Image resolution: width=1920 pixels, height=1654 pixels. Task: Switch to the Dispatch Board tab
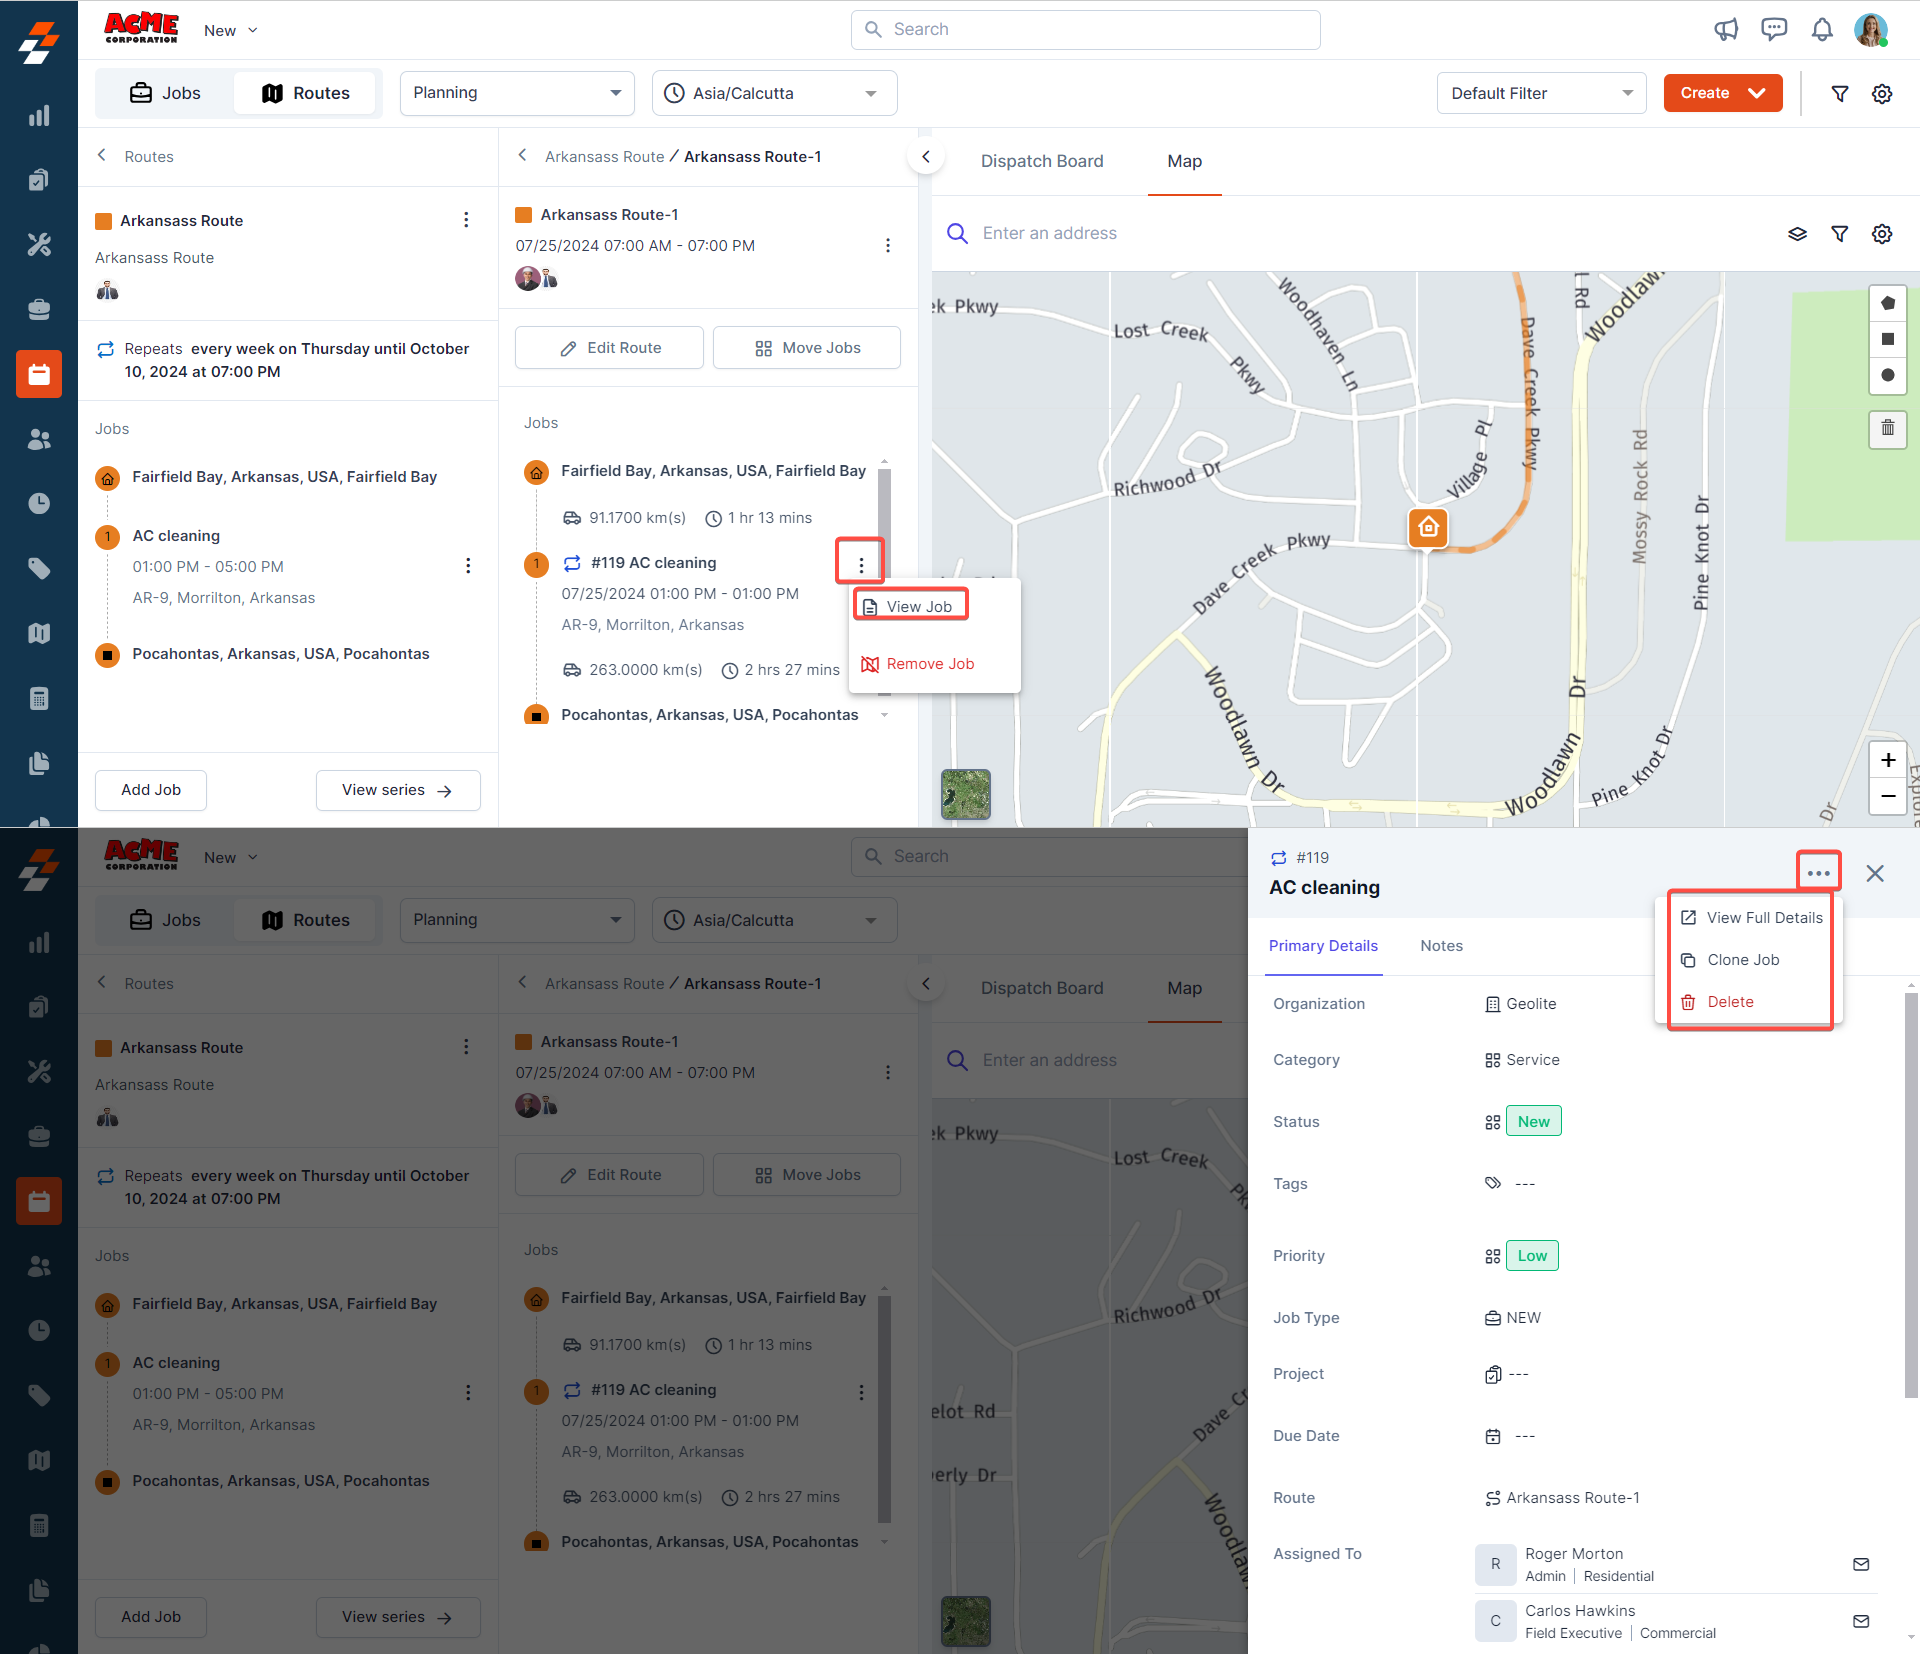click(1041, 161)
